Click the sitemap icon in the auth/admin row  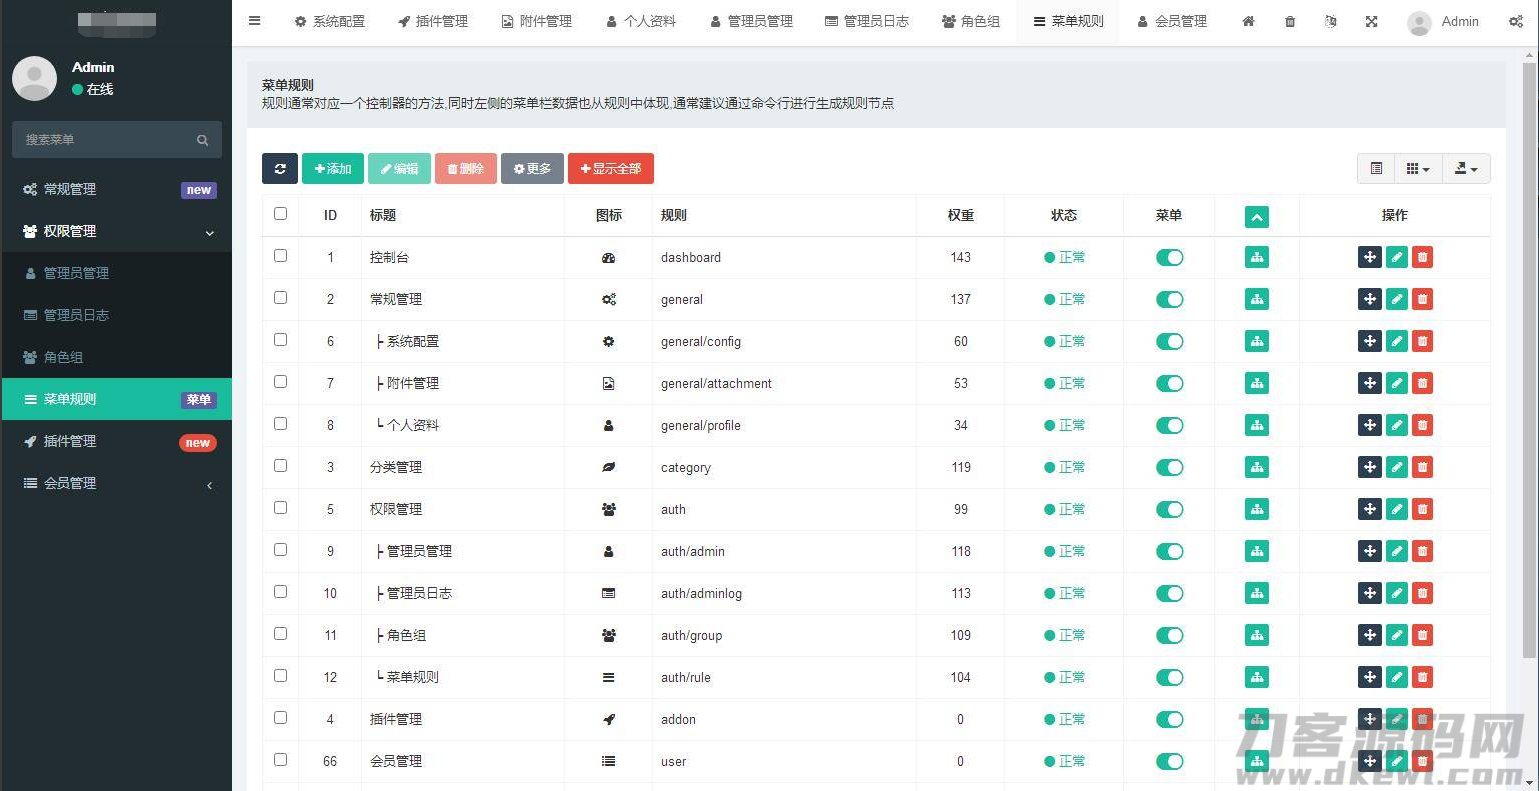click(x=1256, y=551)
